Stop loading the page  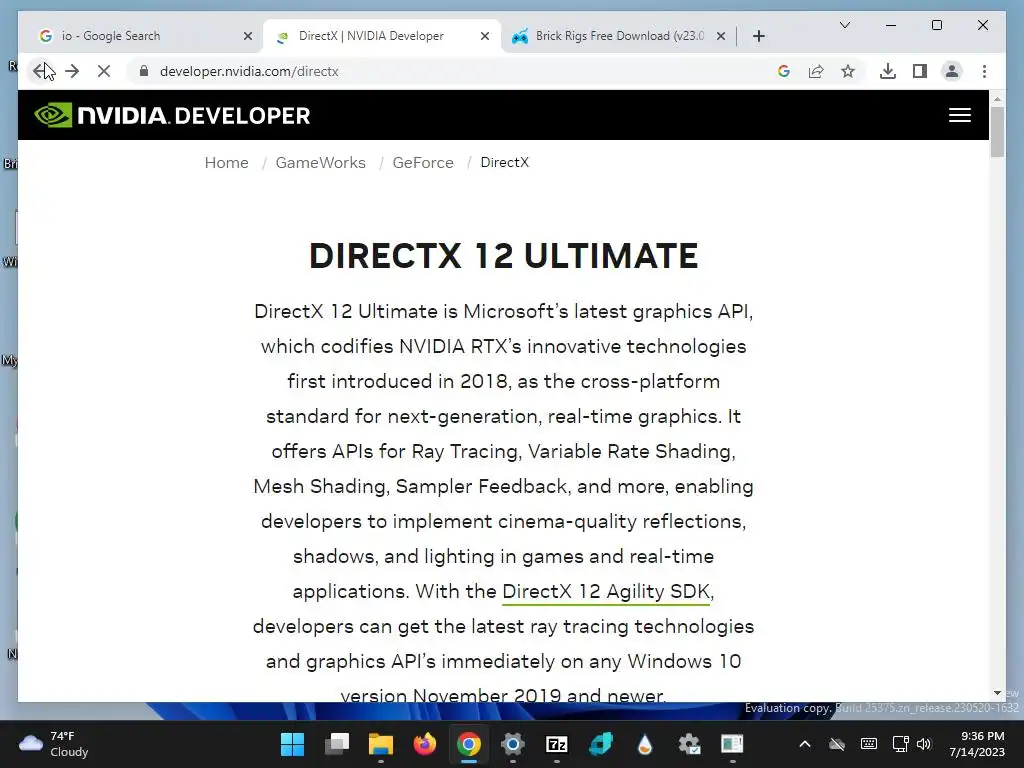tap(104, 71)
